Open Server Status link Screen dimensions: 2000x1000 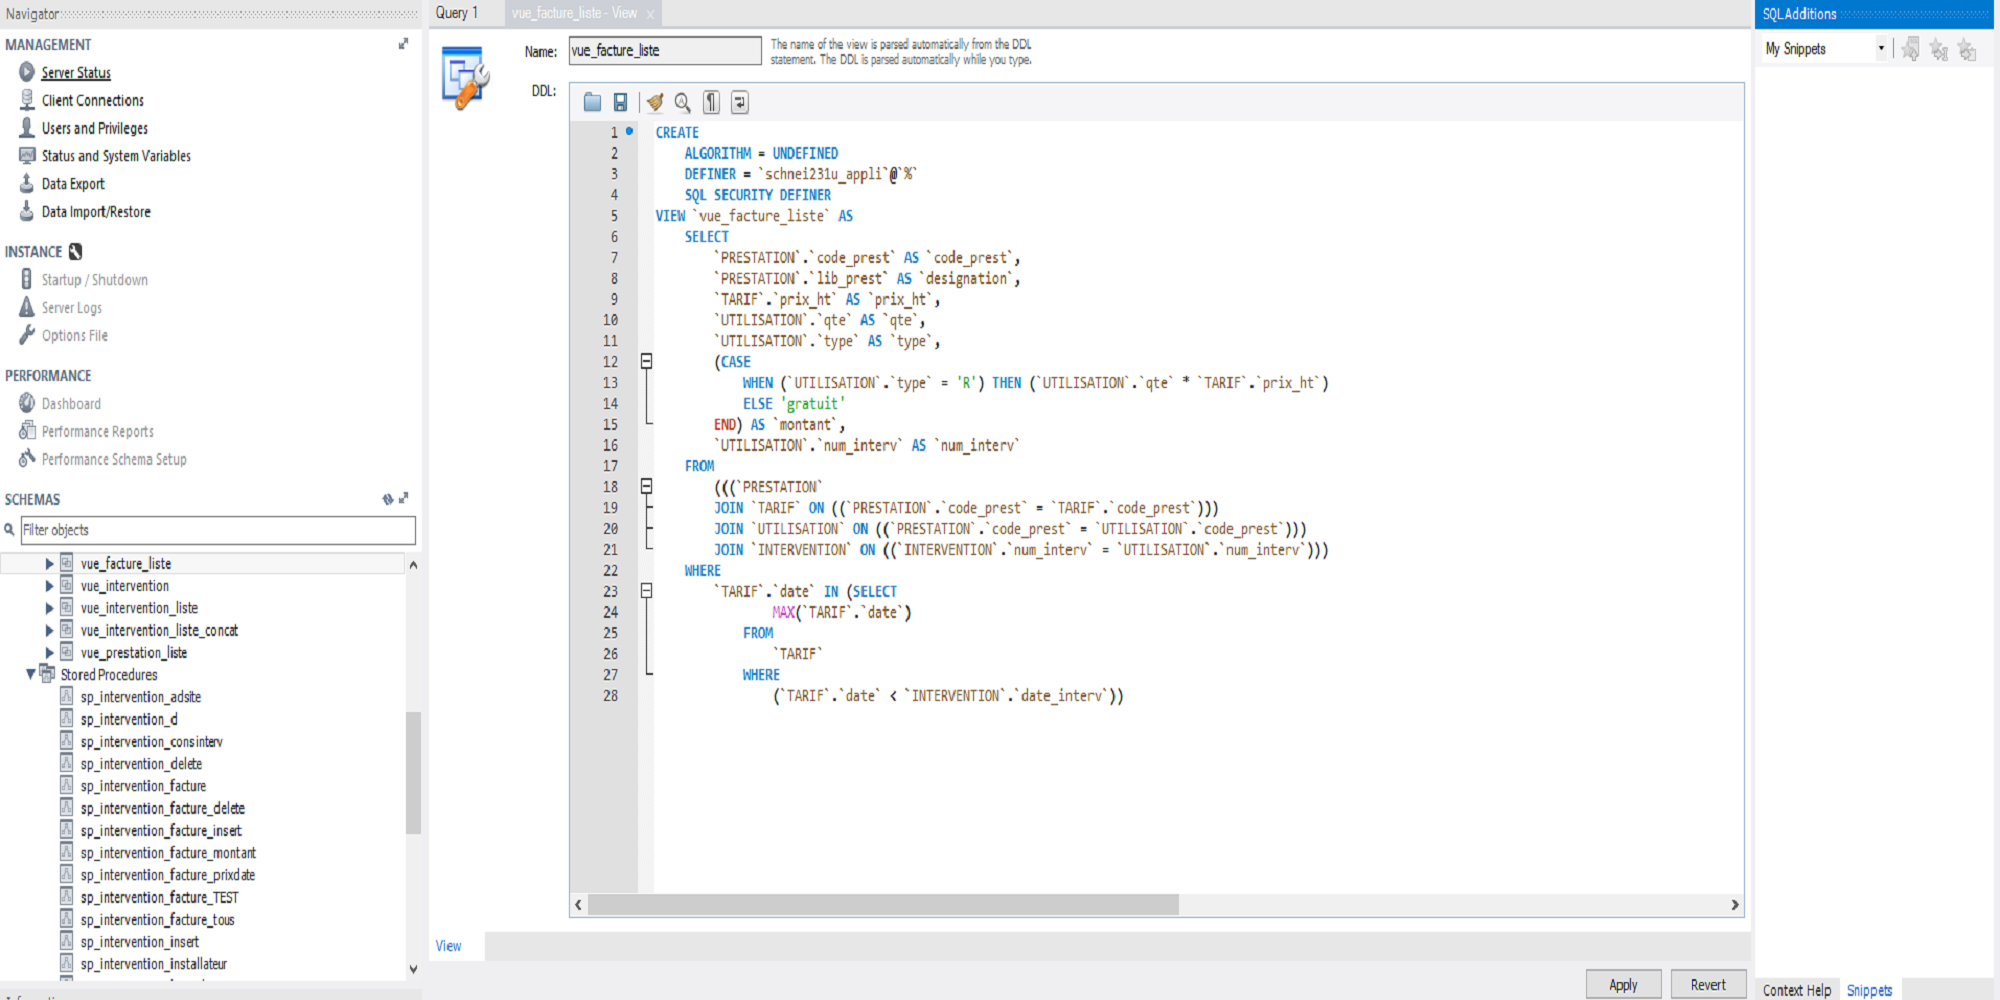(76, 72)
